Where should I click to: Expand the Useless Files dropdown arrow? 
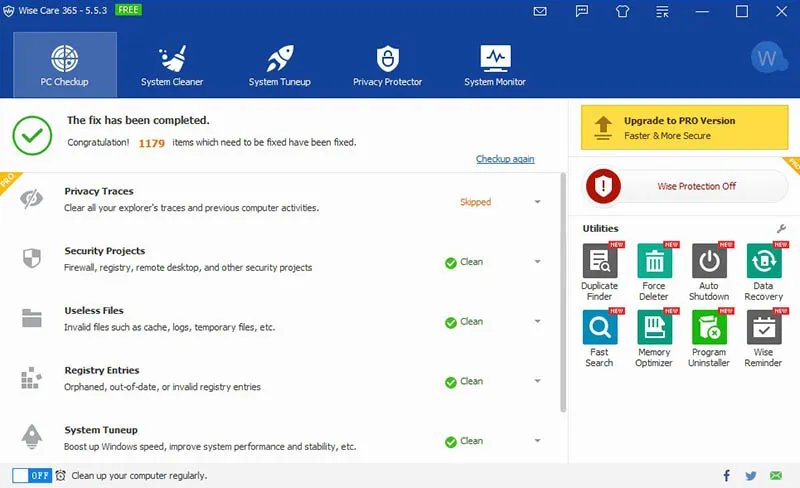pyautogui.click(x=537, y=322)
